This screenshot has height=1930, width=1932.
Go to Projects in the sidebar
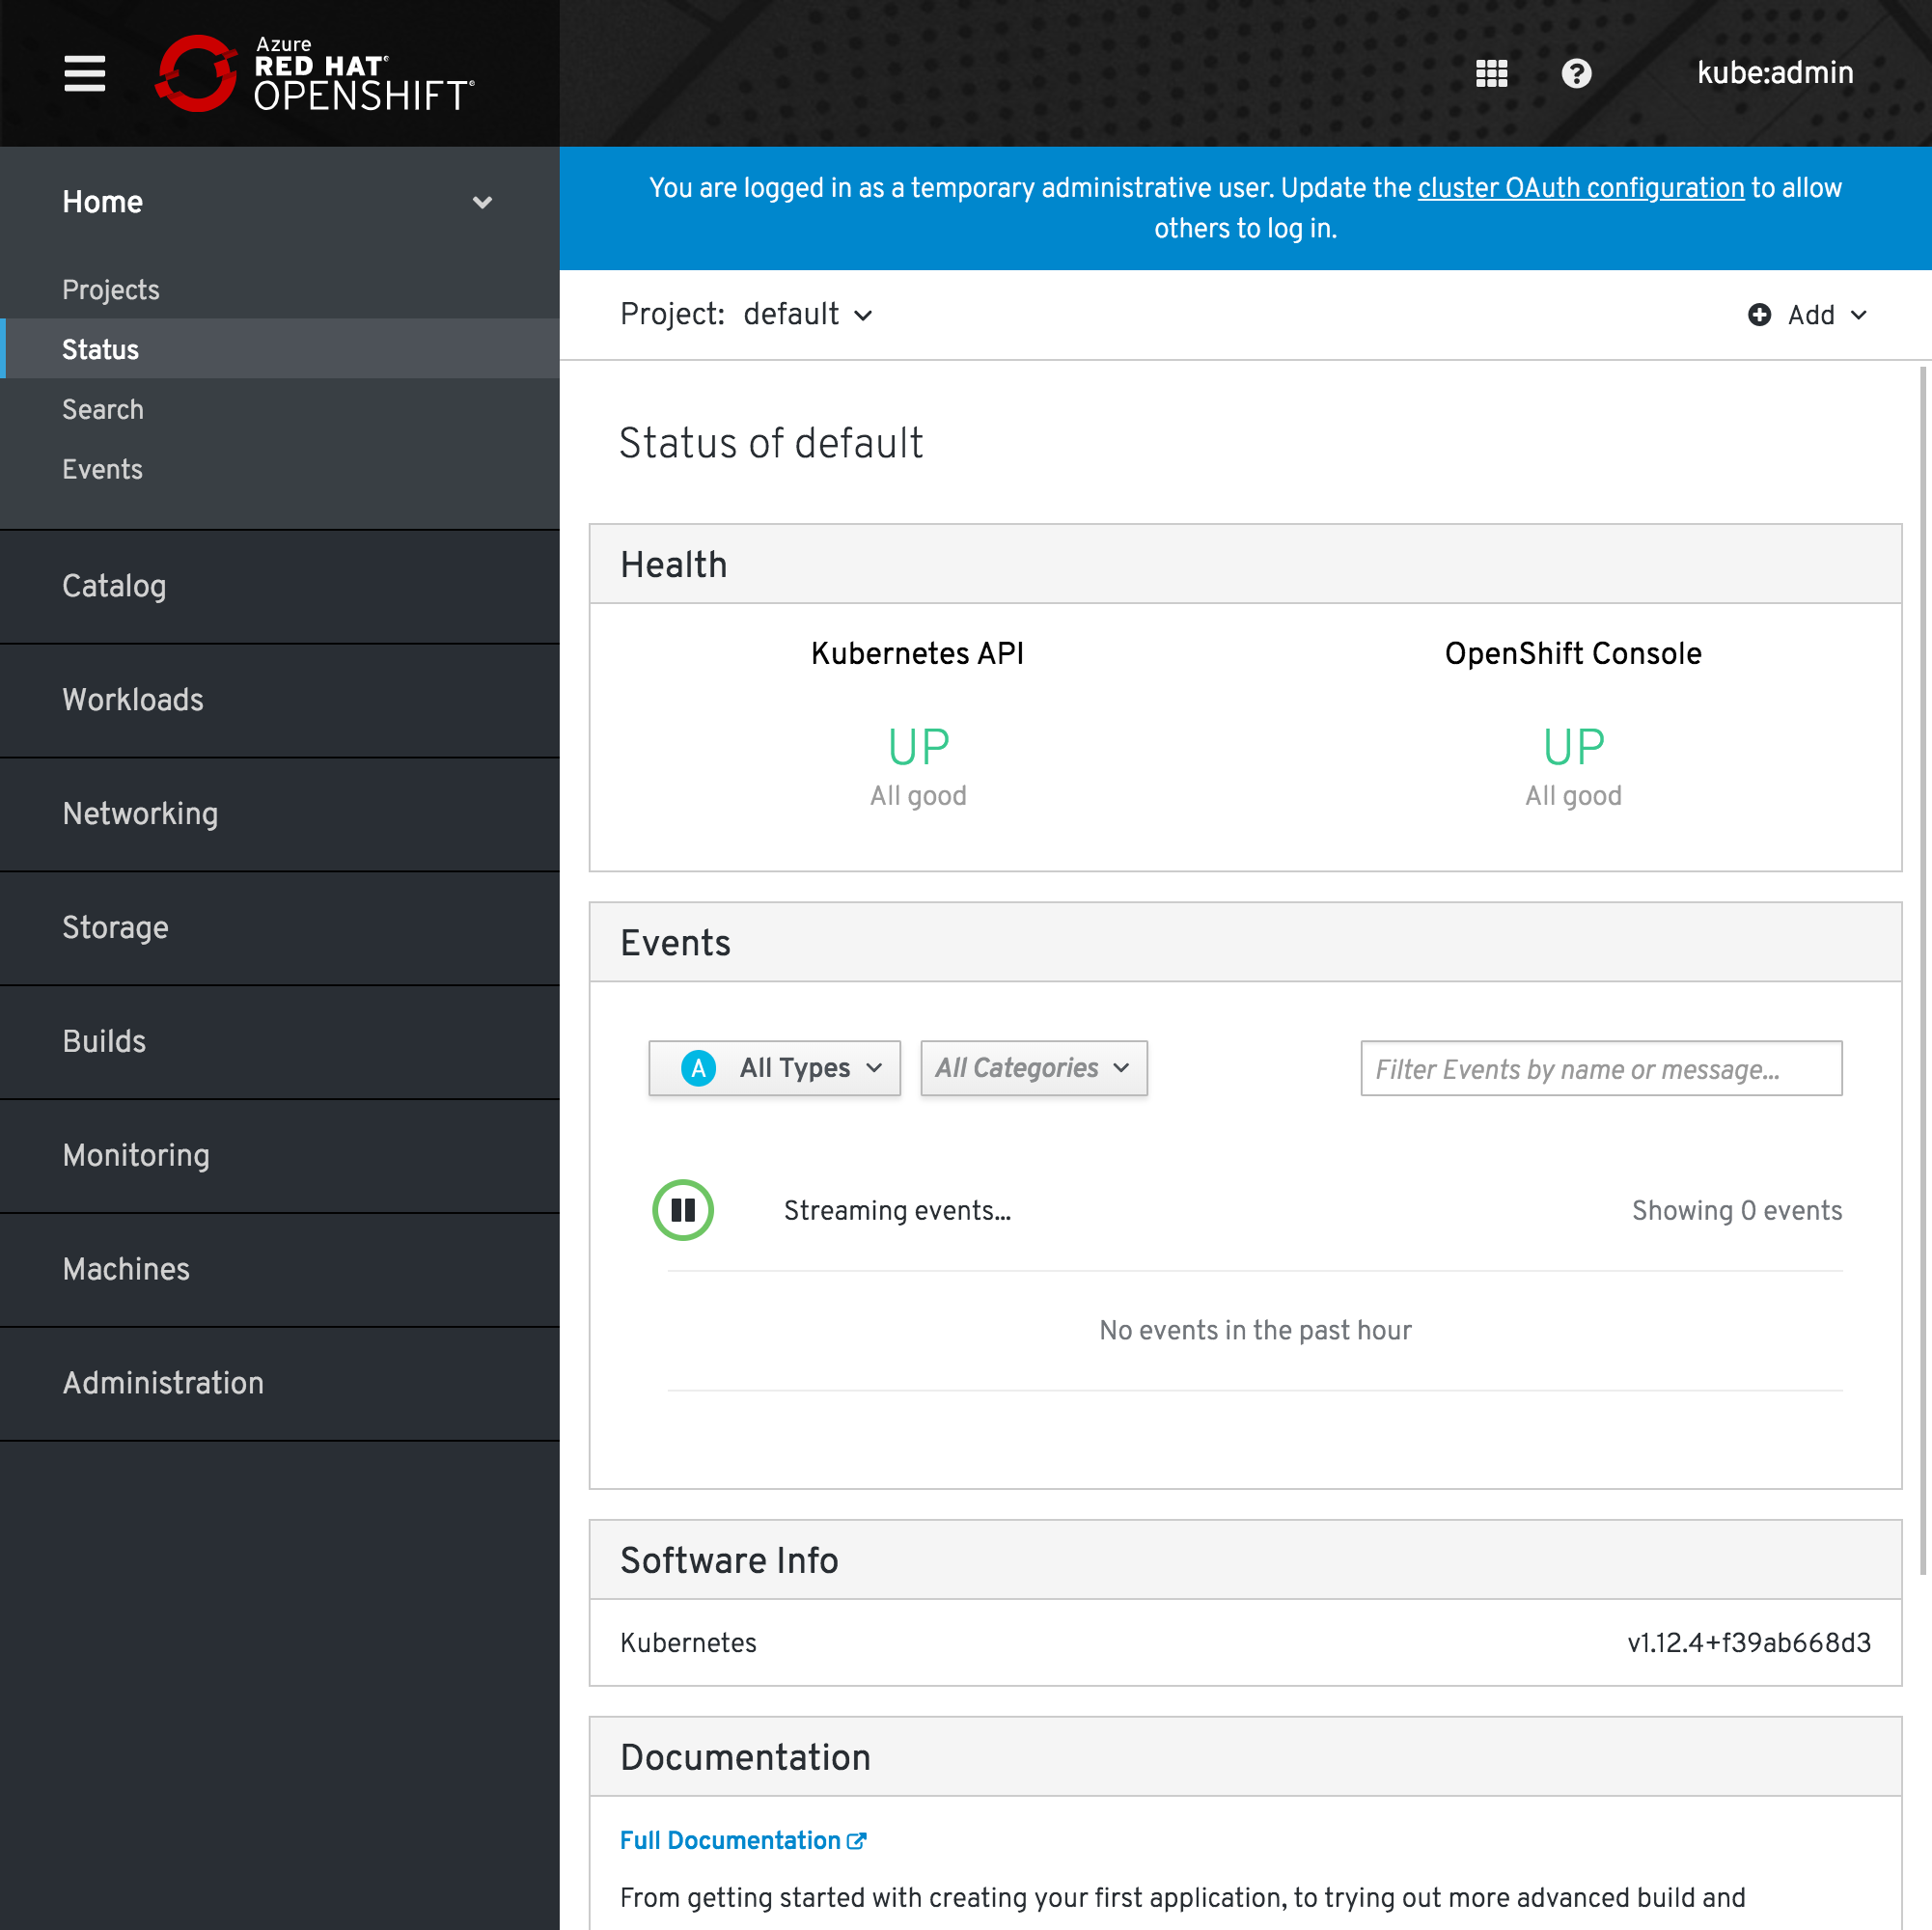pyautogui.click(x=111, y=289)
